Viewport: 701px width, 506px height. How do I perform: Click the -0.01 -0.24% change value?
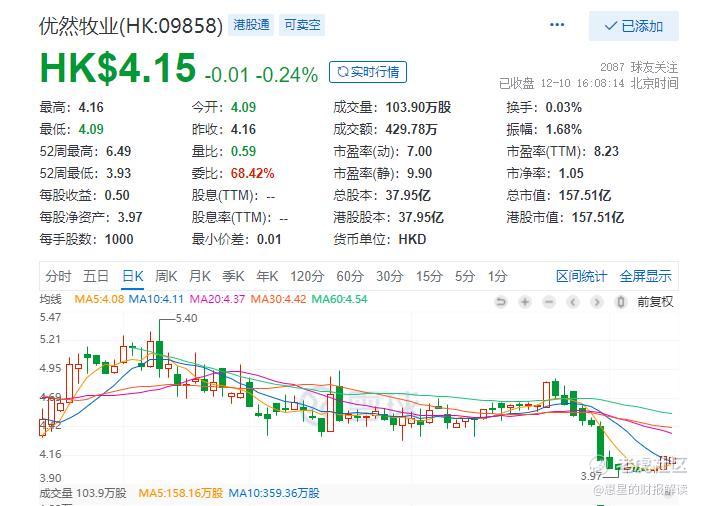tap(262, 75)
